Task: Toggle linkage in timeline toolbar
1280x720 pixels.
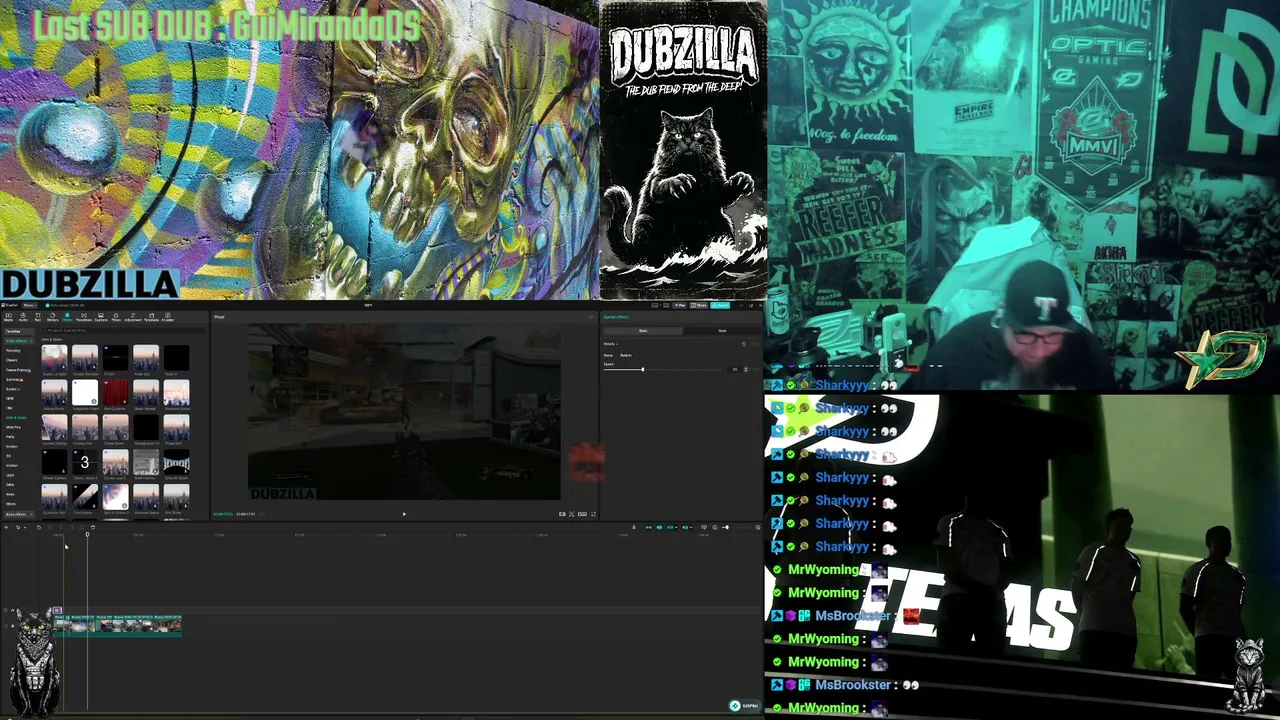Action: (670, 527)
